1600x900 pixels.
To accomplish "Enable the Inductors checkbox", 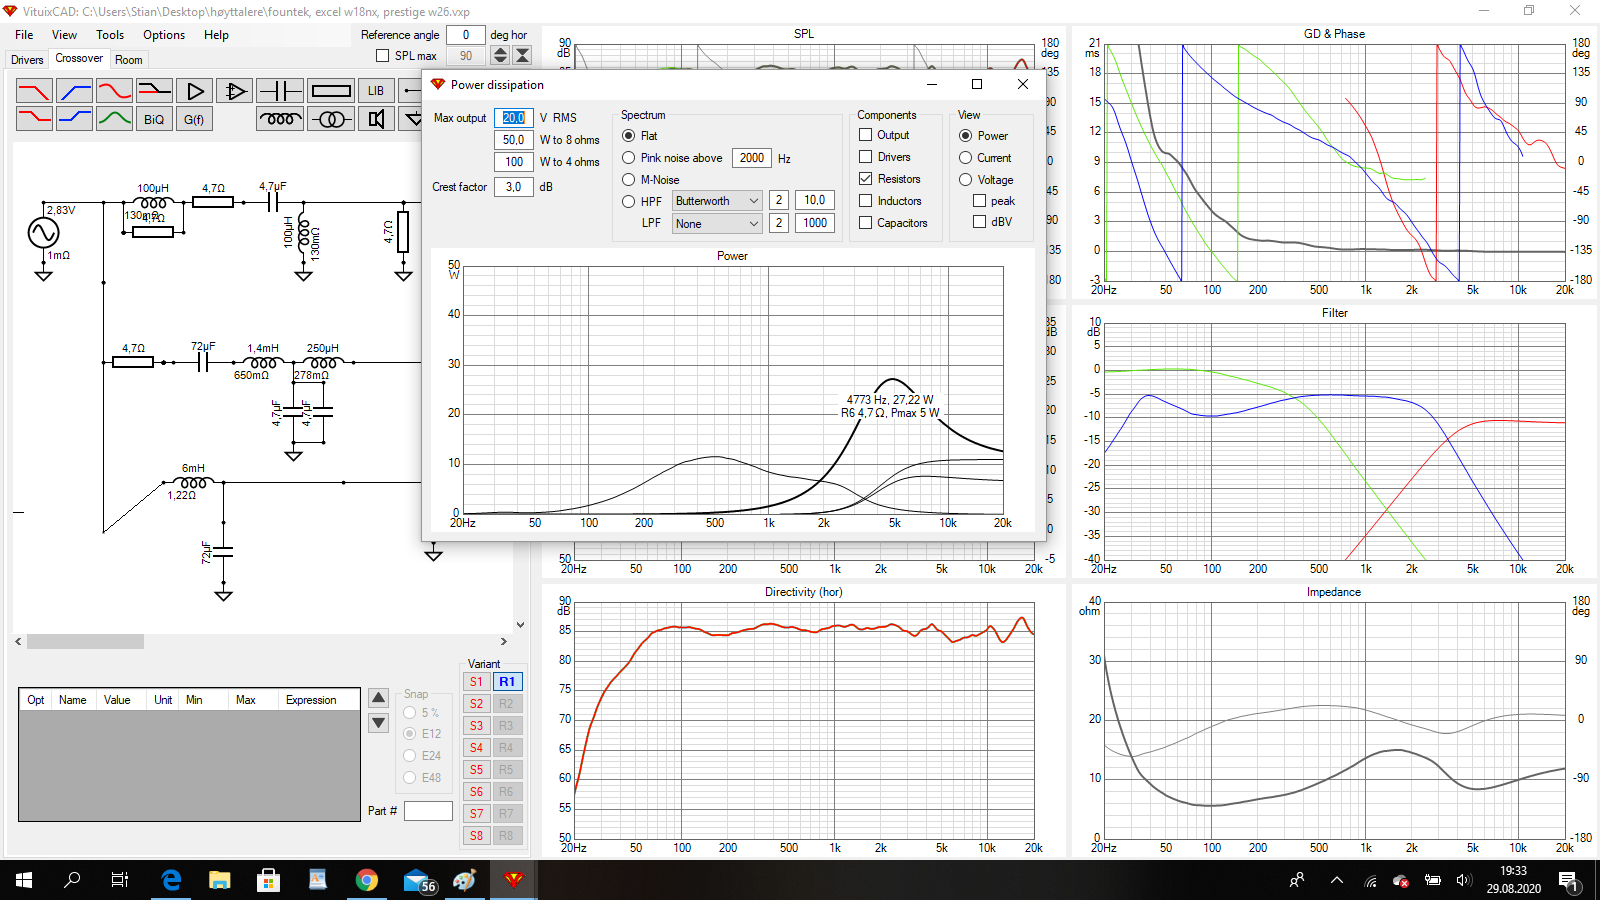I will click(x=866, y=201).
